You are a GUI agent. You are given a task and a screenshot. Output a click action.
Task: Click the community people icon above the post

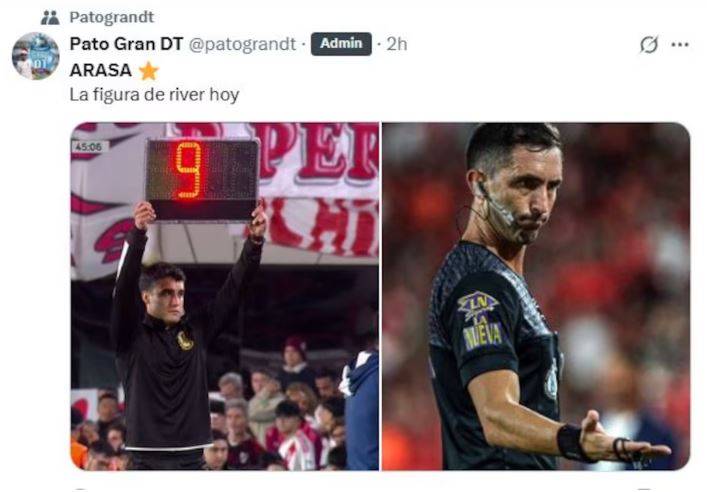(x=50, y=18)
